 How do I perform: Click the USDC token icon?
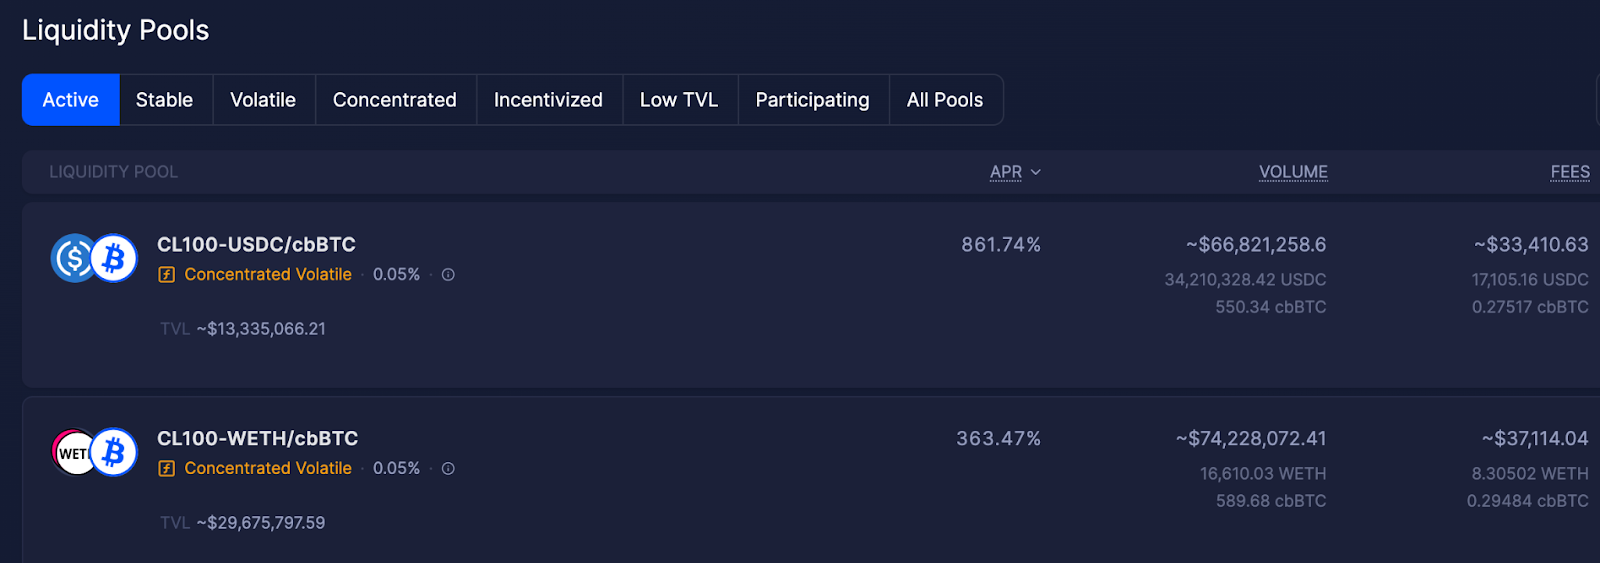[x=73, y=259]
